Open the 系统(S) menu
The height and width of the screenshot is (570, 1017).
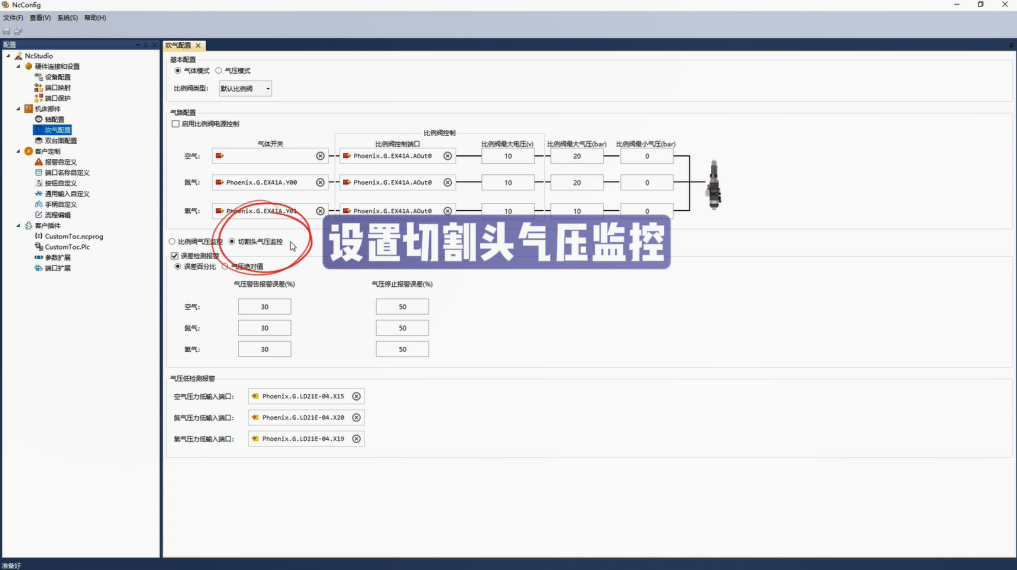pos(67,18)
